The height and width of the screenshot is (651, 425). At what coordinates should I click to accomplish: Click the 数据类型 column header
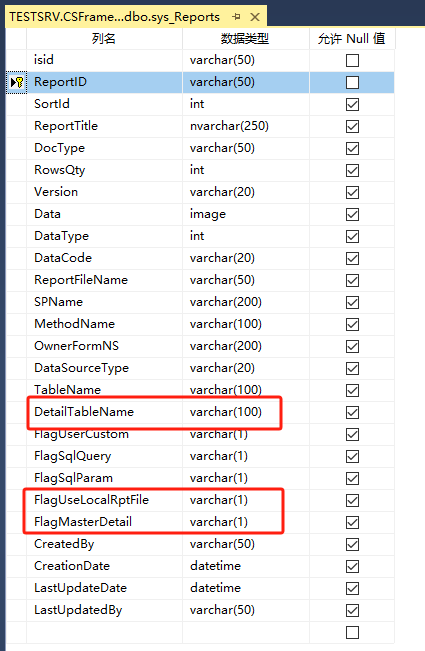(x=246, y=39)
